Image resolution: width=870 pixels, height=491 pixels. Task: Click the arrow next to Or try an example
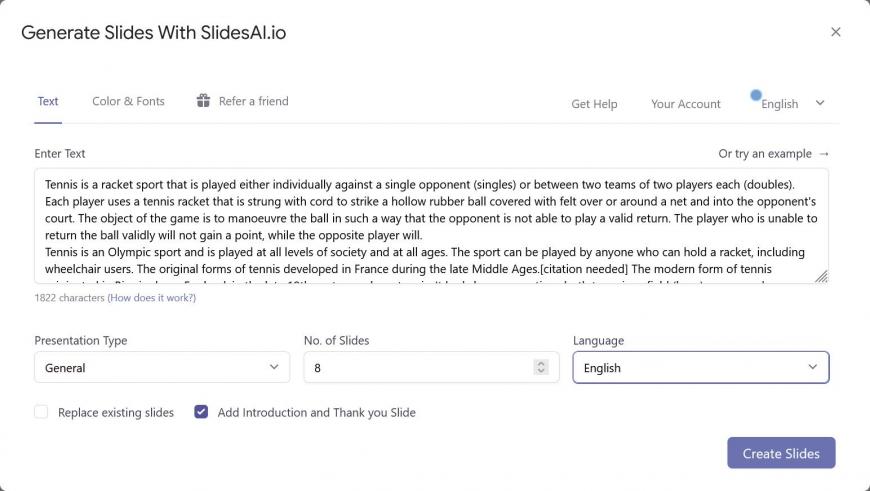coord(823,154)
